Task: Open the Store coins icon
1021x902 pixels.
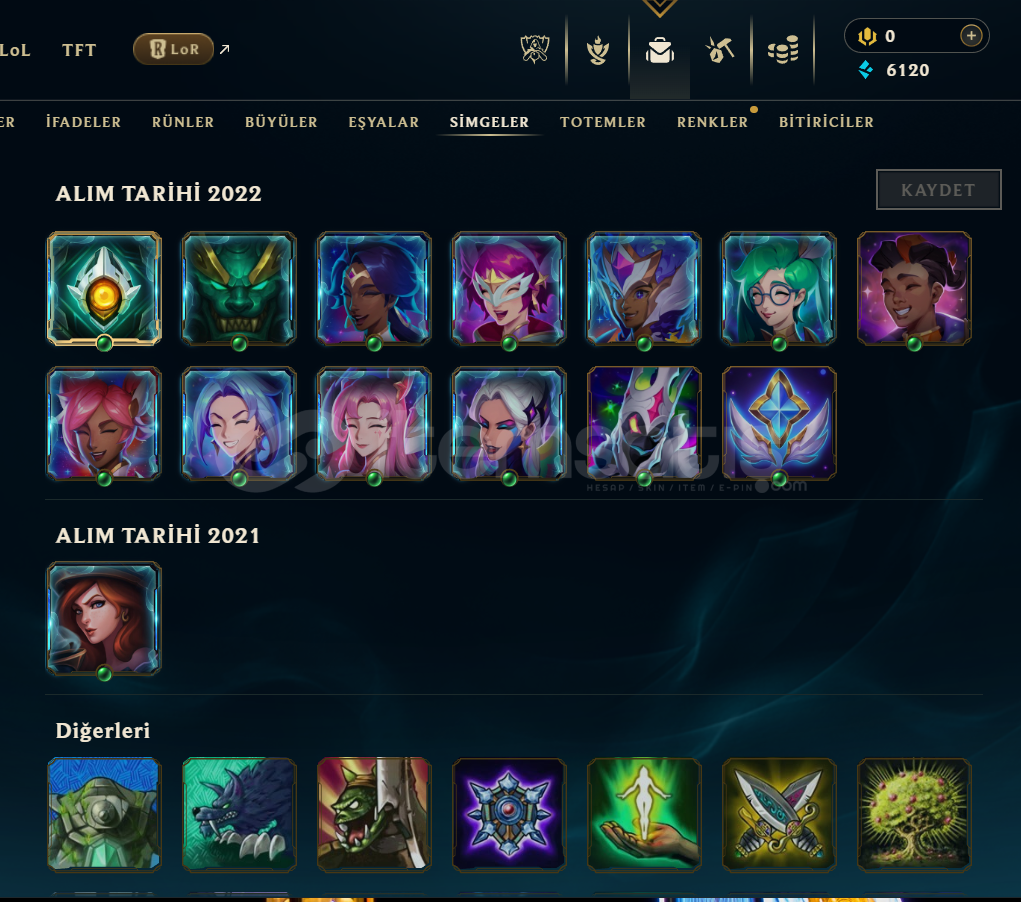Action: 783,50
